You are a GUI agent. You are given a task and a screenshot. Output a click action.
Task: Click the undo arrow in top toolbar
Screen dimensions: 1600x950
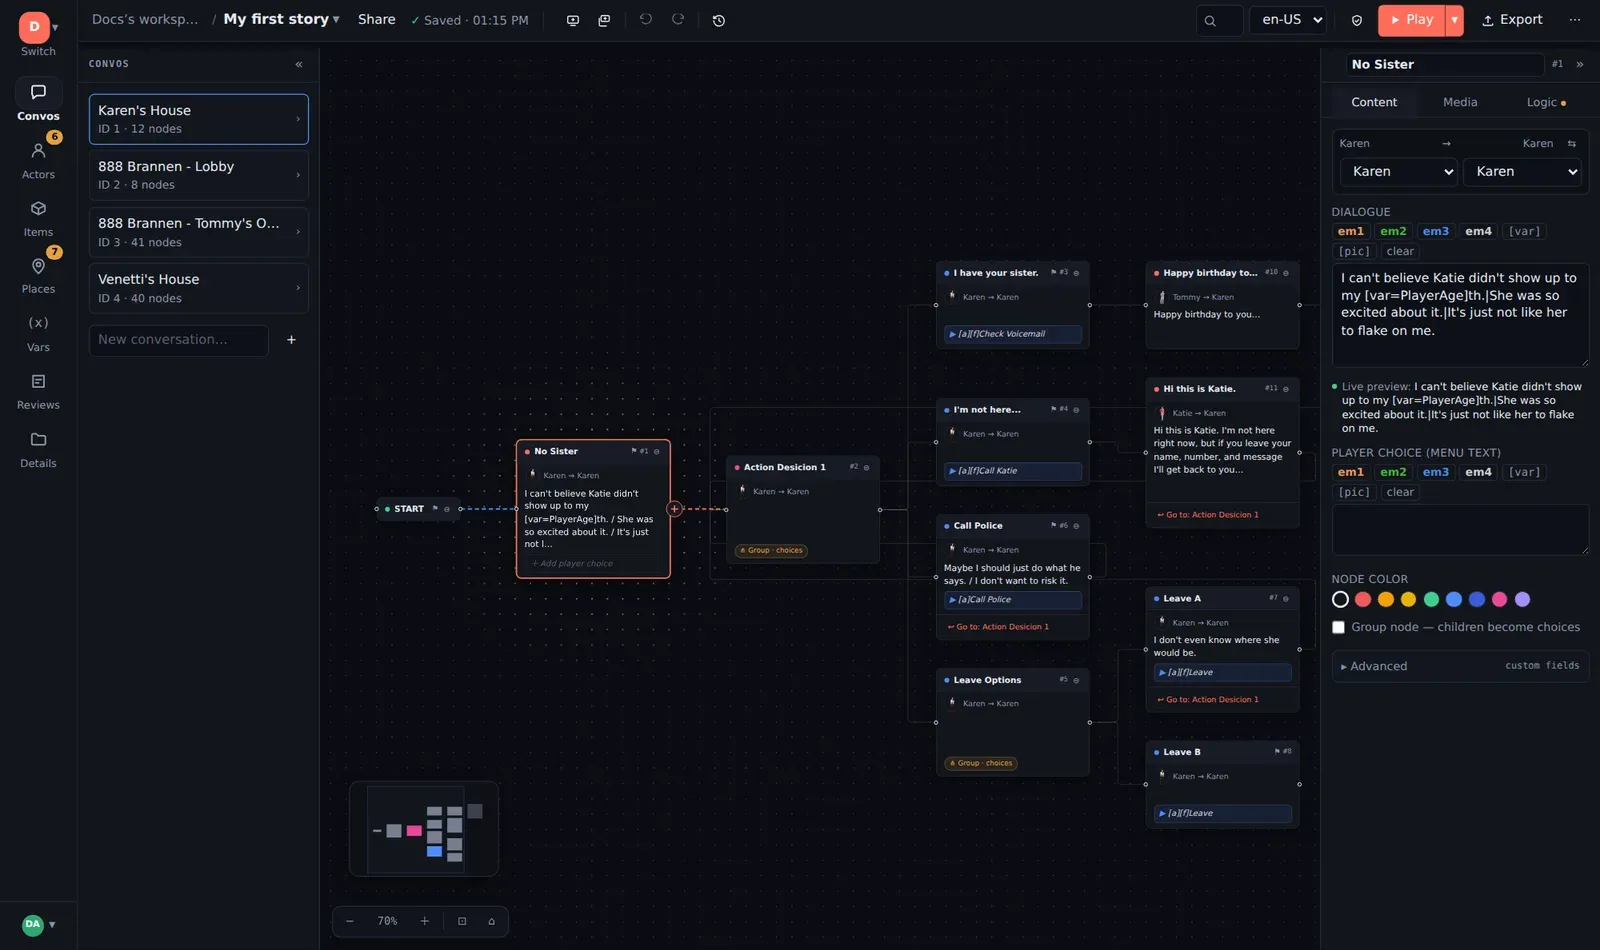pos(646,20)
